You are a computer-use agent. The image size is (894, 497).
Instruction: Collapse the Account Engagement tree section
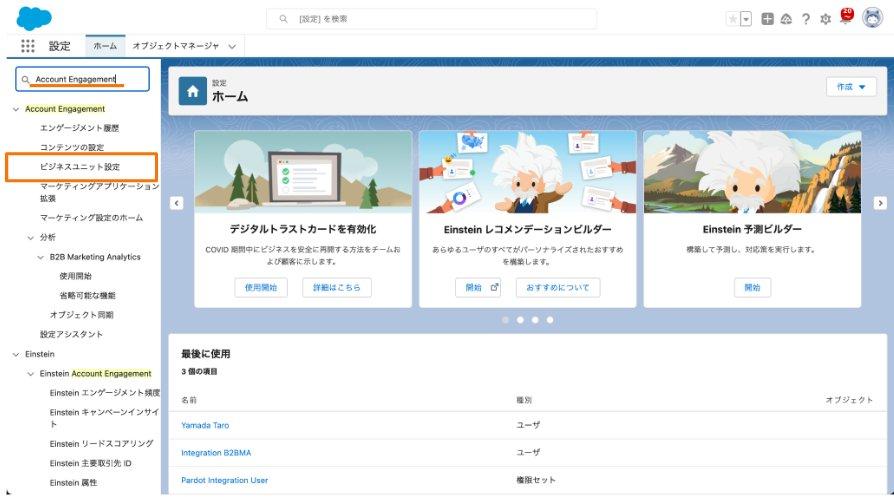[x=16, y=109]
